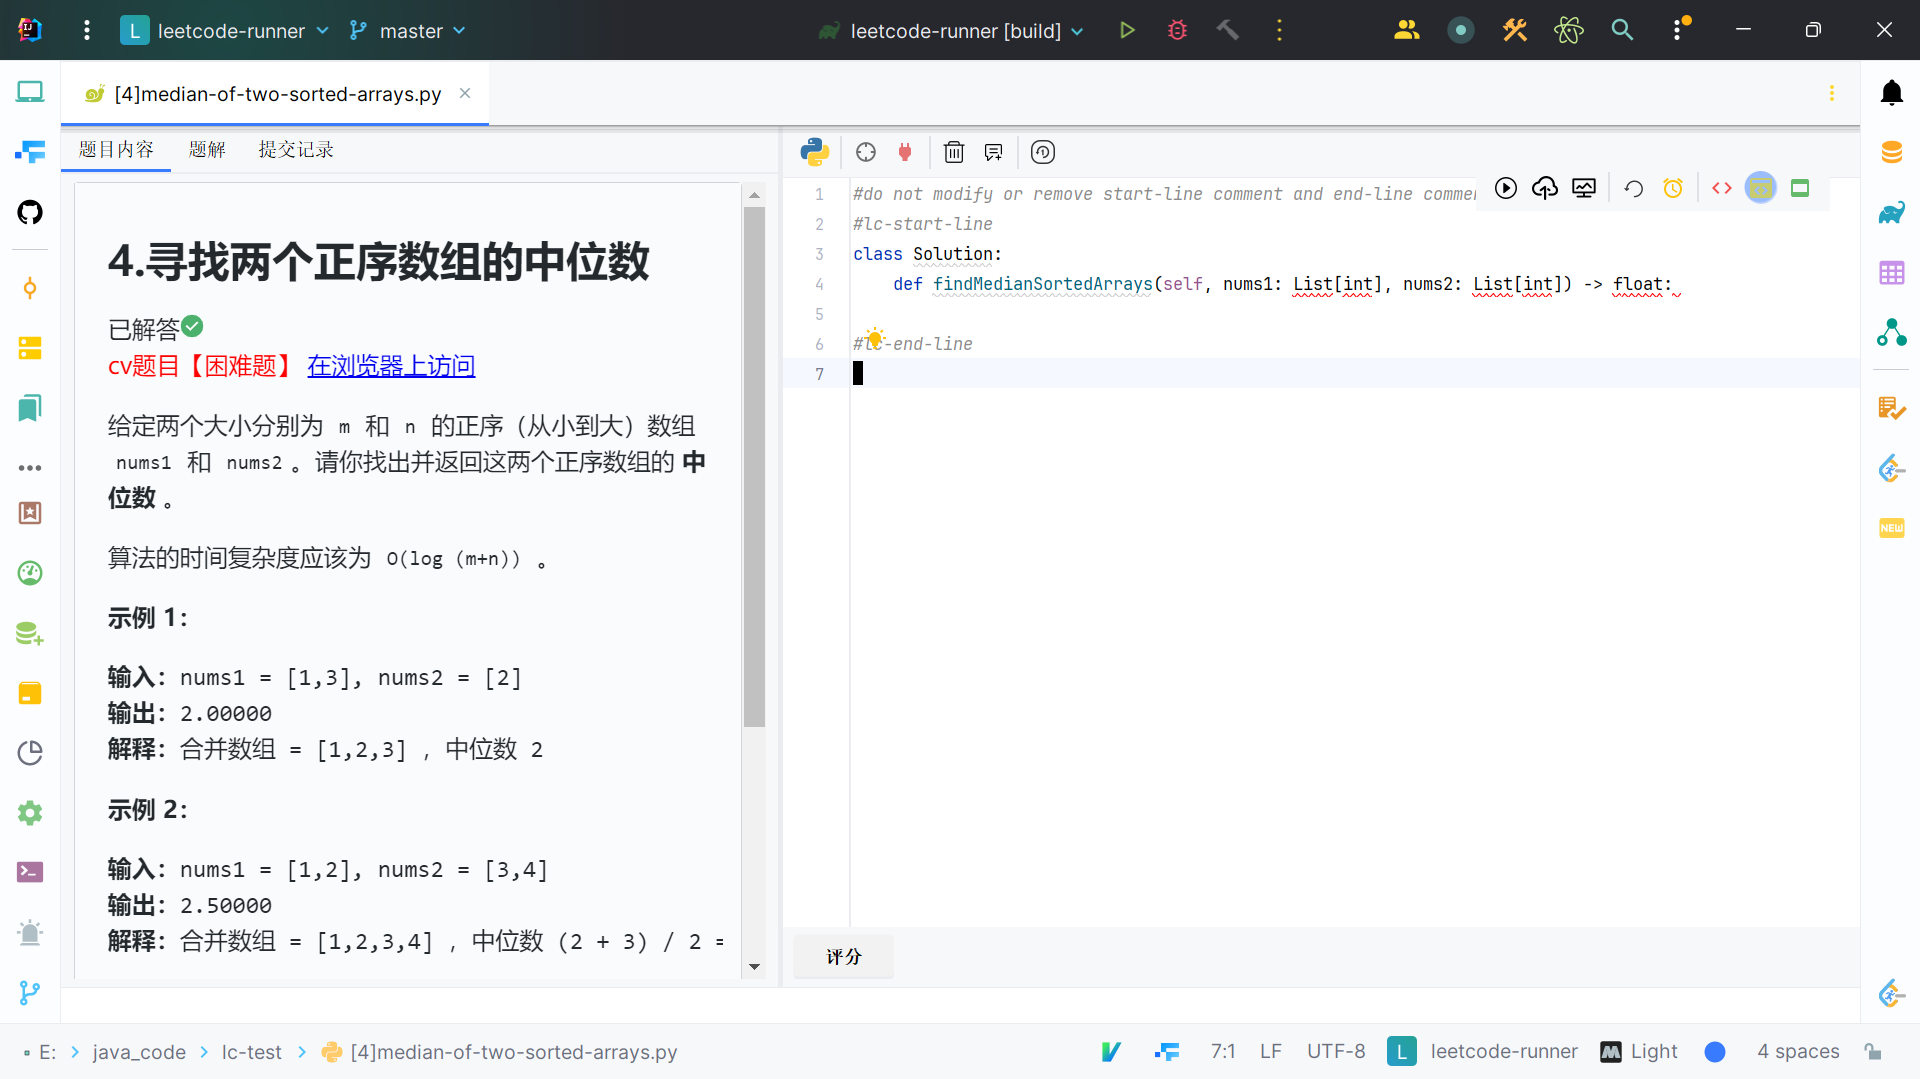Click the red plug icon in the editor toolbar

(905, 152)
